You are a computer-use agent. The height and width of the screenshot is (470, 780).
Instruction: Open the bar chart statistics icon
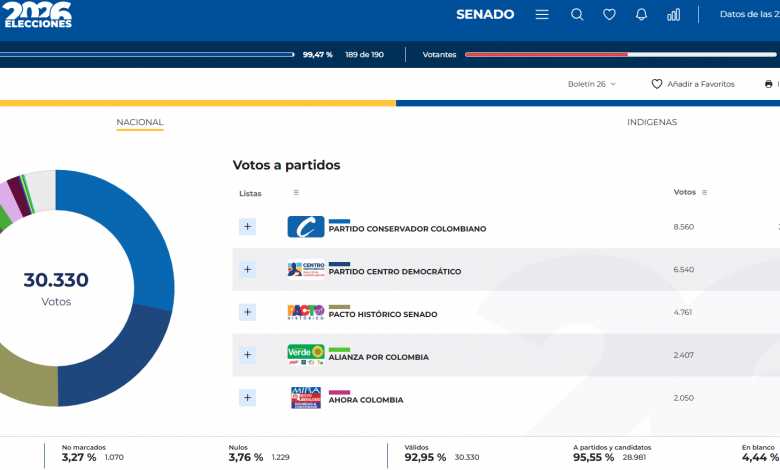click(674, 15)
